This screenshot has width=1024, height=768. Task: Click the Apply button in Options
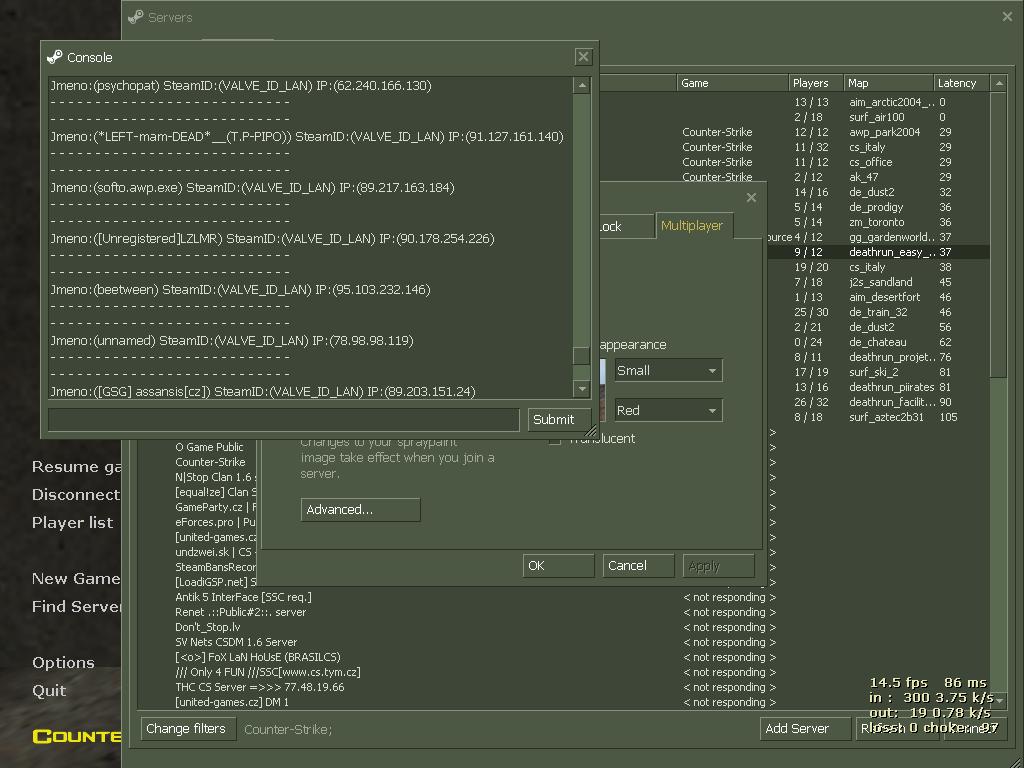718,566
